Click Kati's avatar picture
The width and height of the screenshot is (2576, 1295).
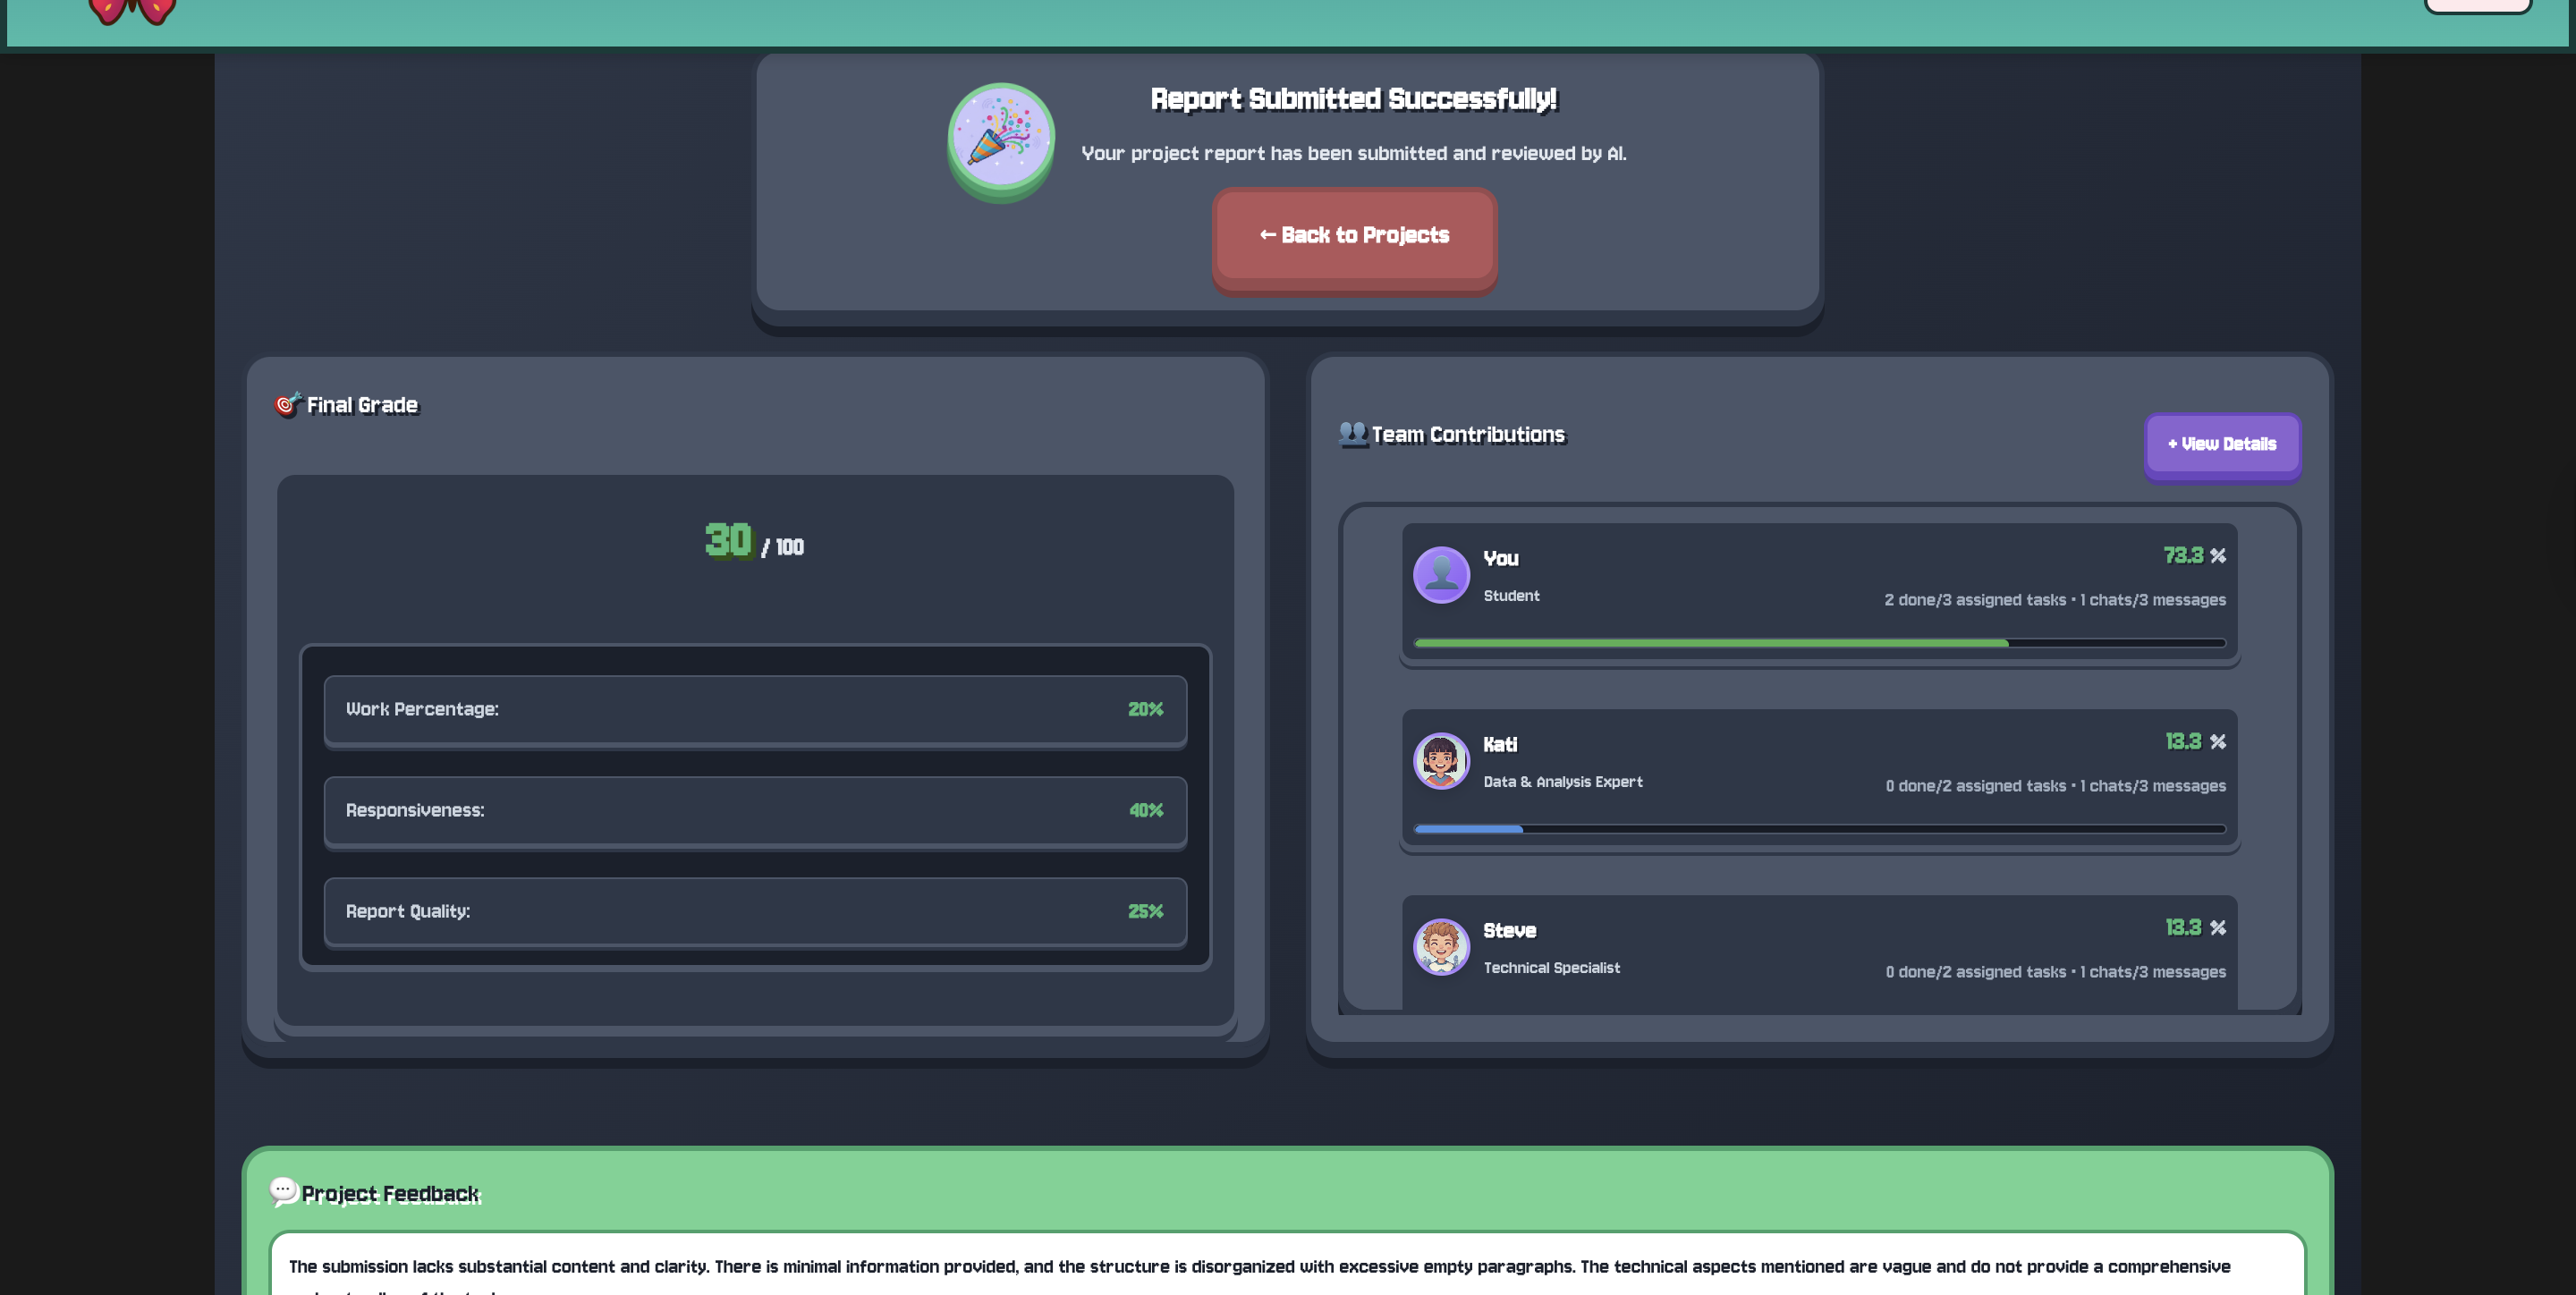tap(1441, 760)
